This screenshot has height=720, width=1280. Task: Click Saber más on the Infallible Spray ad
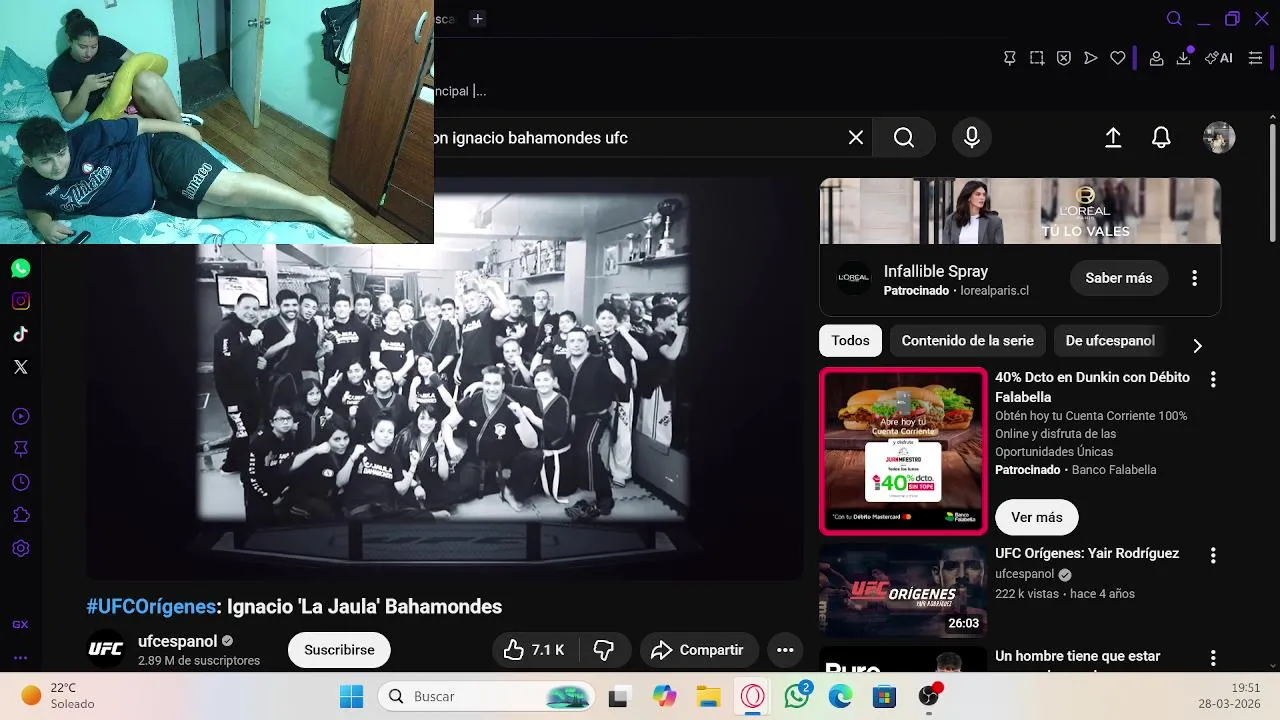point(1119,278)
